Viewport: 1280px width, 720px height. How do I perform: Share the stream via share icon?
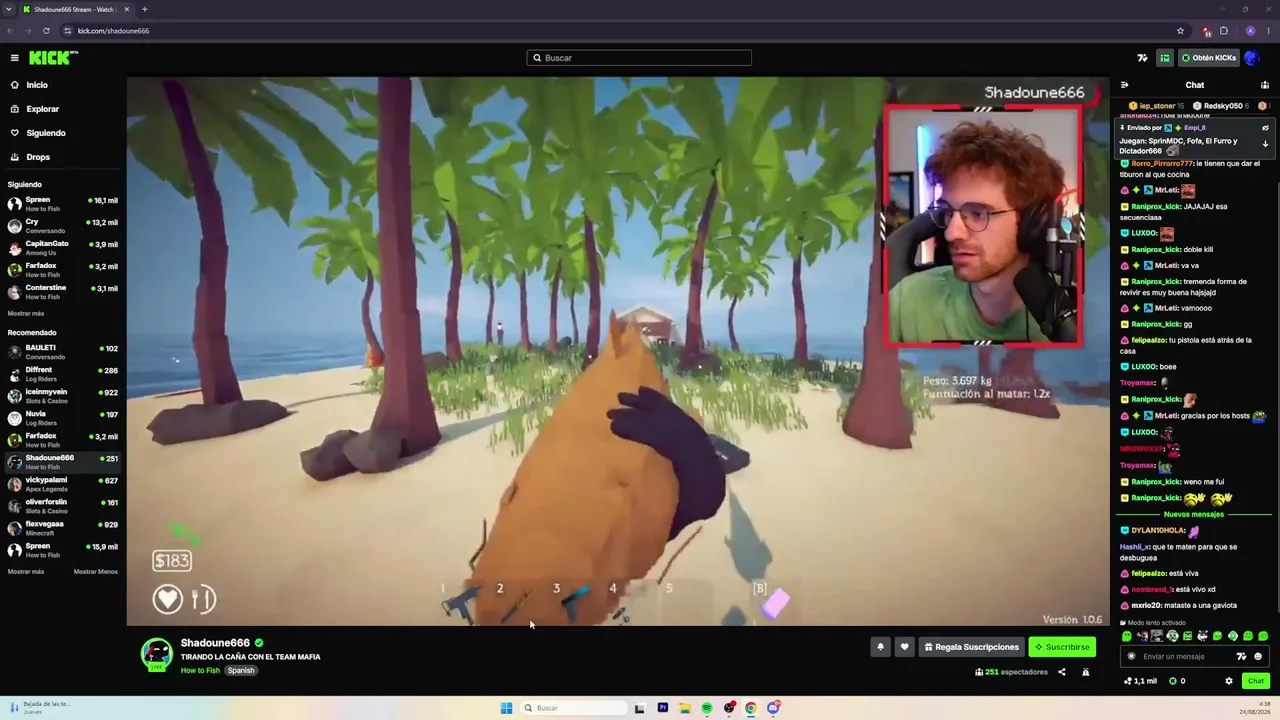pyautogui.click(x=1062, y=672)
